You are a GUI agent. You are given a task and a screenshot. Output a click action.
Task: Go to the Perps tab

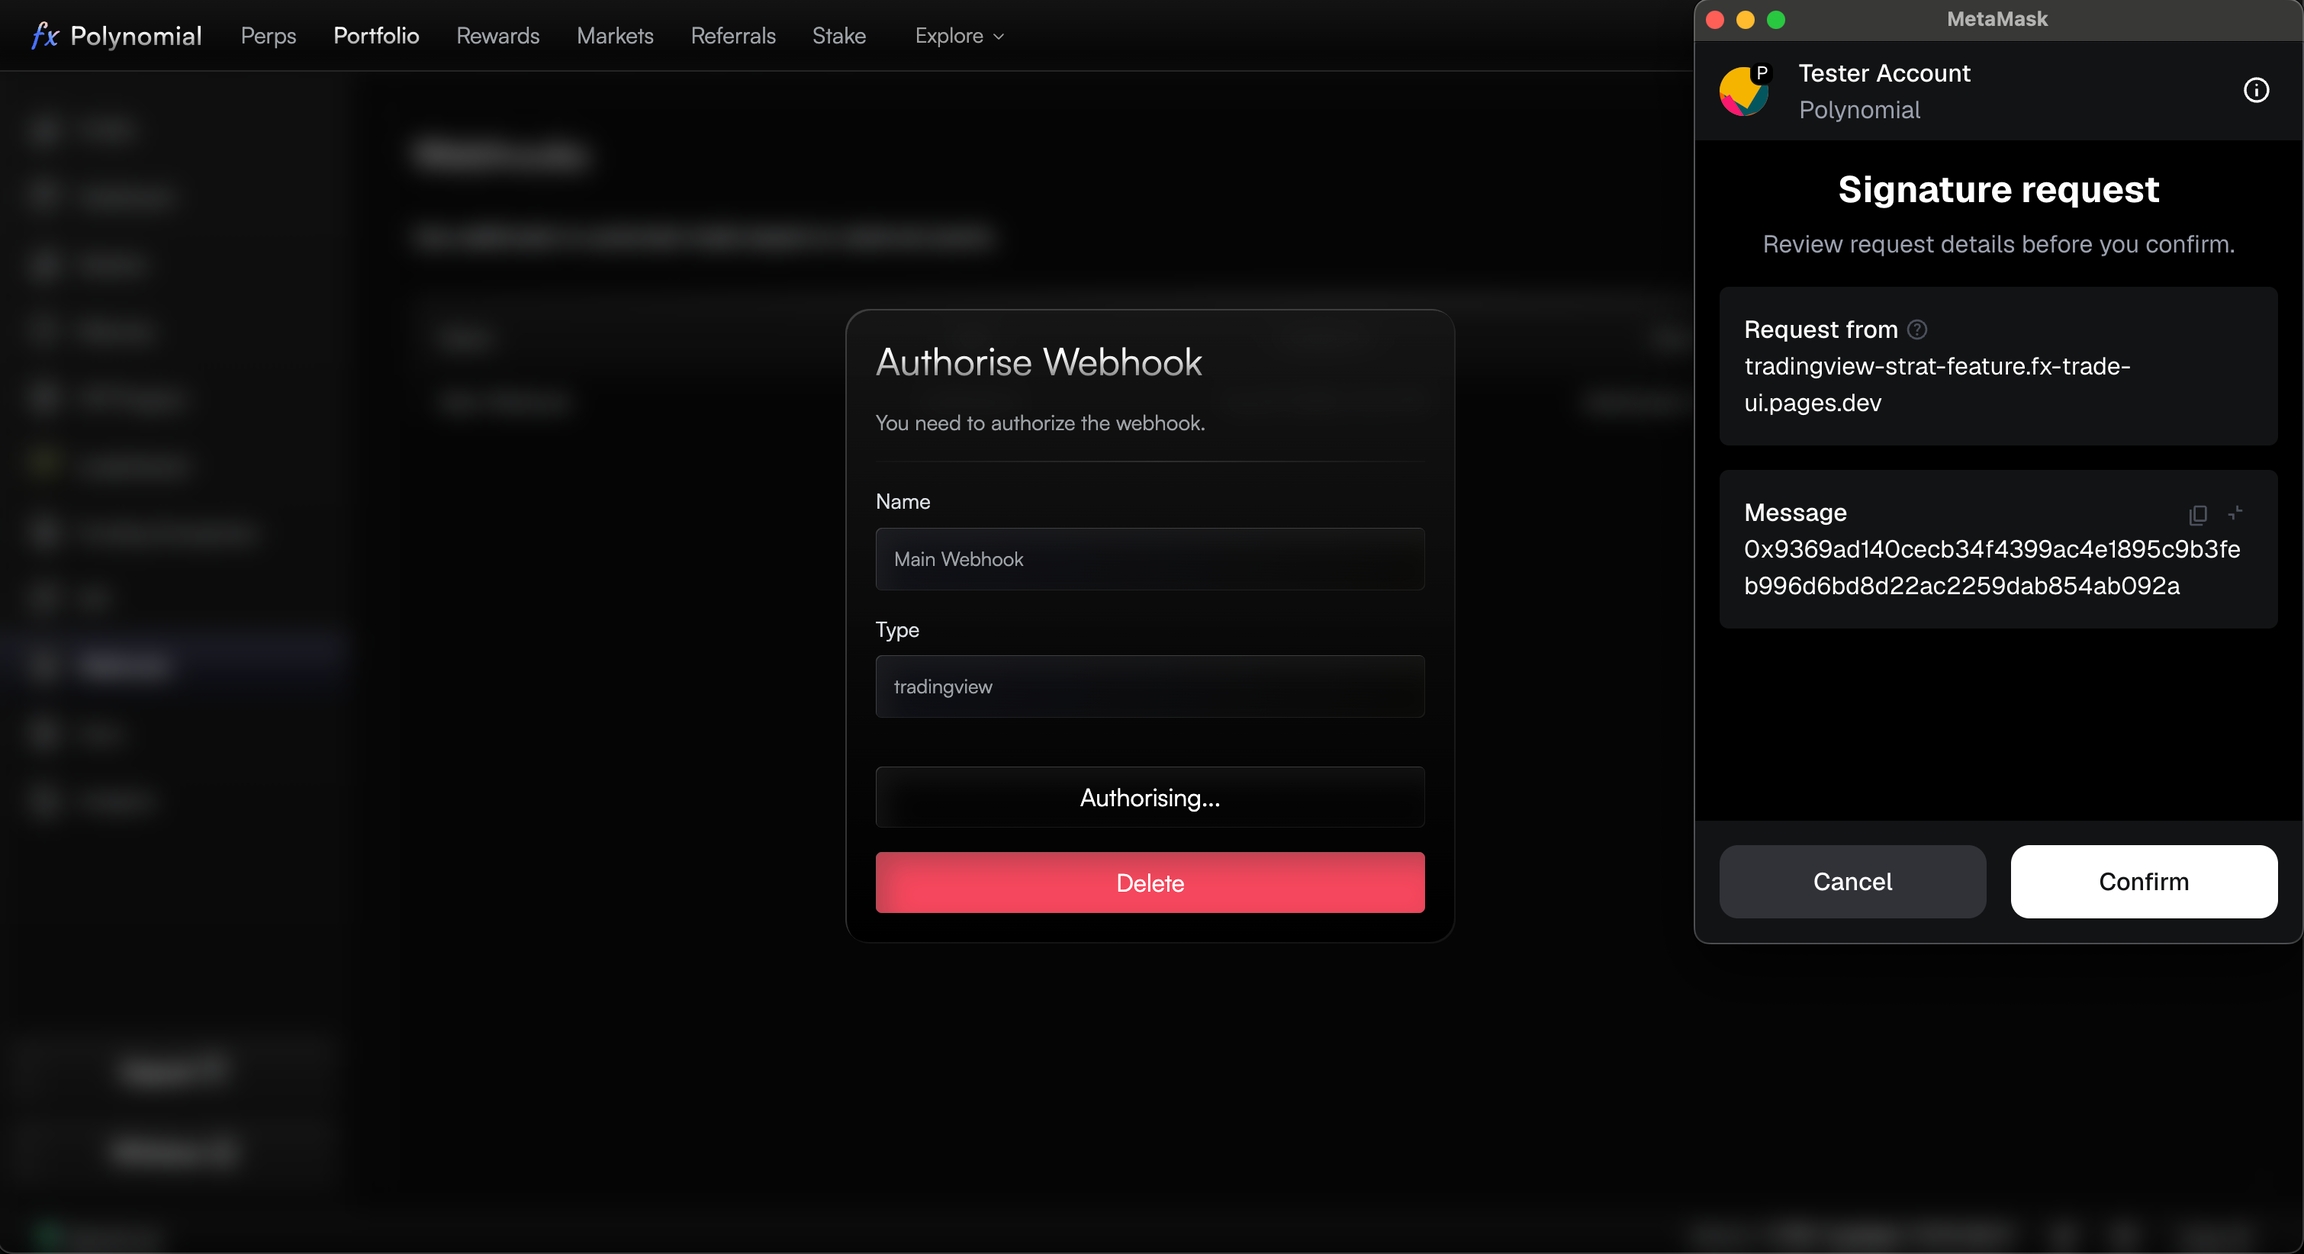point(268,36)
